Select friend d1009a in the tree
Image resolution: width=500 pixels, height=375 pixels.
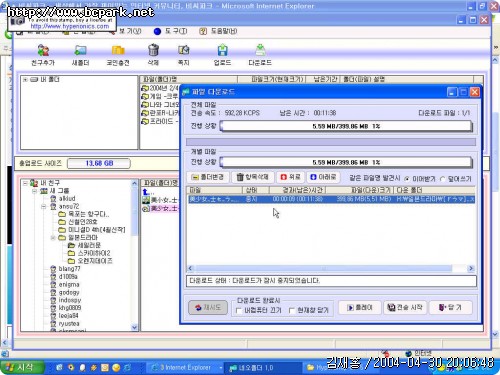click(68, 277)
